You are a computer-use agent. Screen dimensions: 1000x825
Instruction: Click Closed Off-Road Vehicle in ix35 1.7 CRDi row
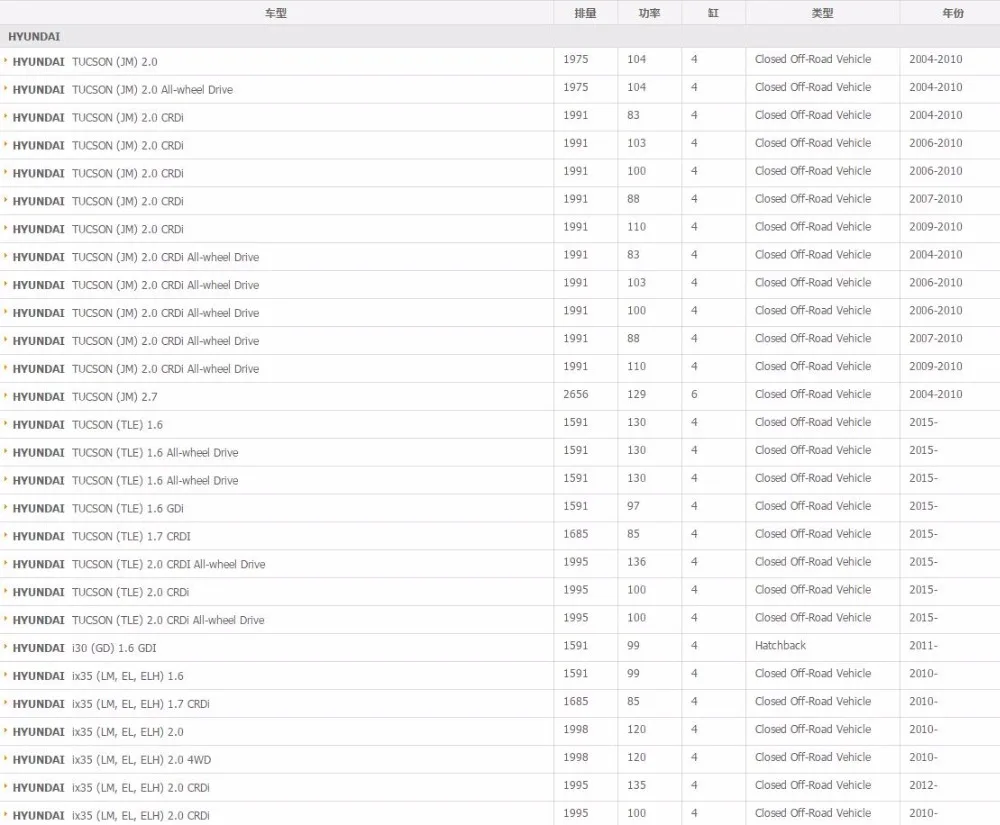813,701
